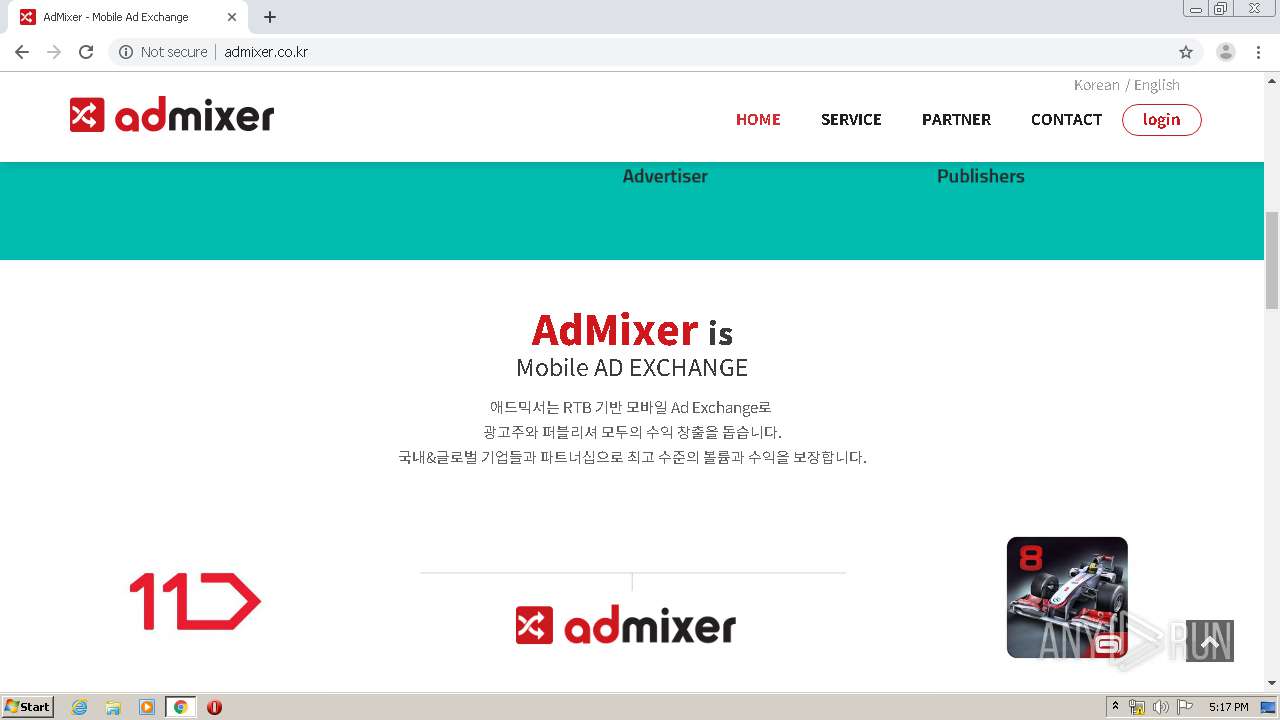Click the page vertical scrollbar thumb

[1272, 260]
